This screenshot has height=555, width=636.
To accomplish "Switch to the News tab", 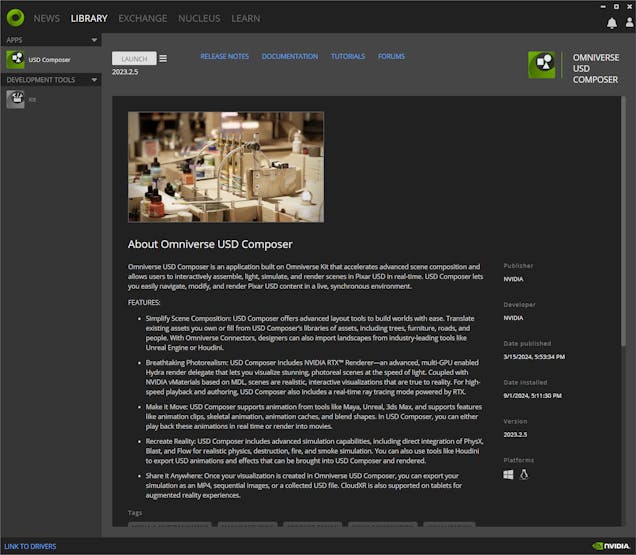I will click(46, 19).
